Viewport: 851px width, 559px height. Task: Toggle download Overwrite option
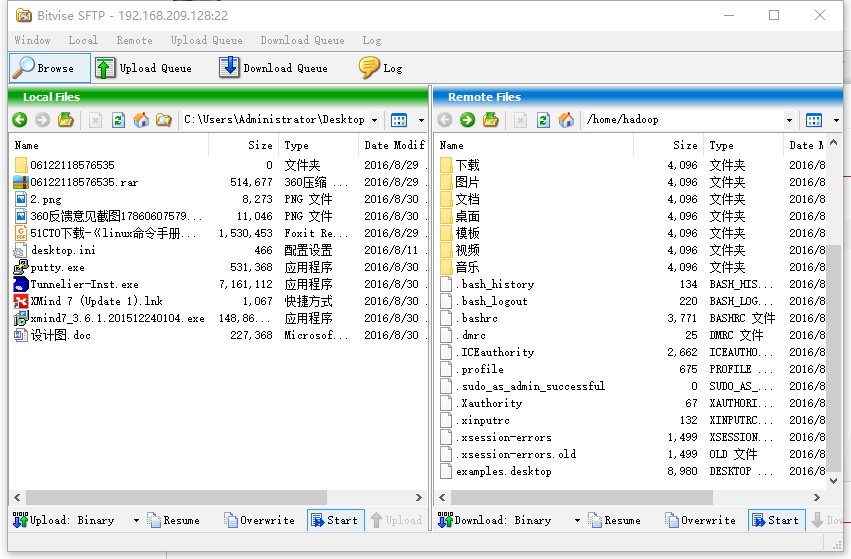701,520
